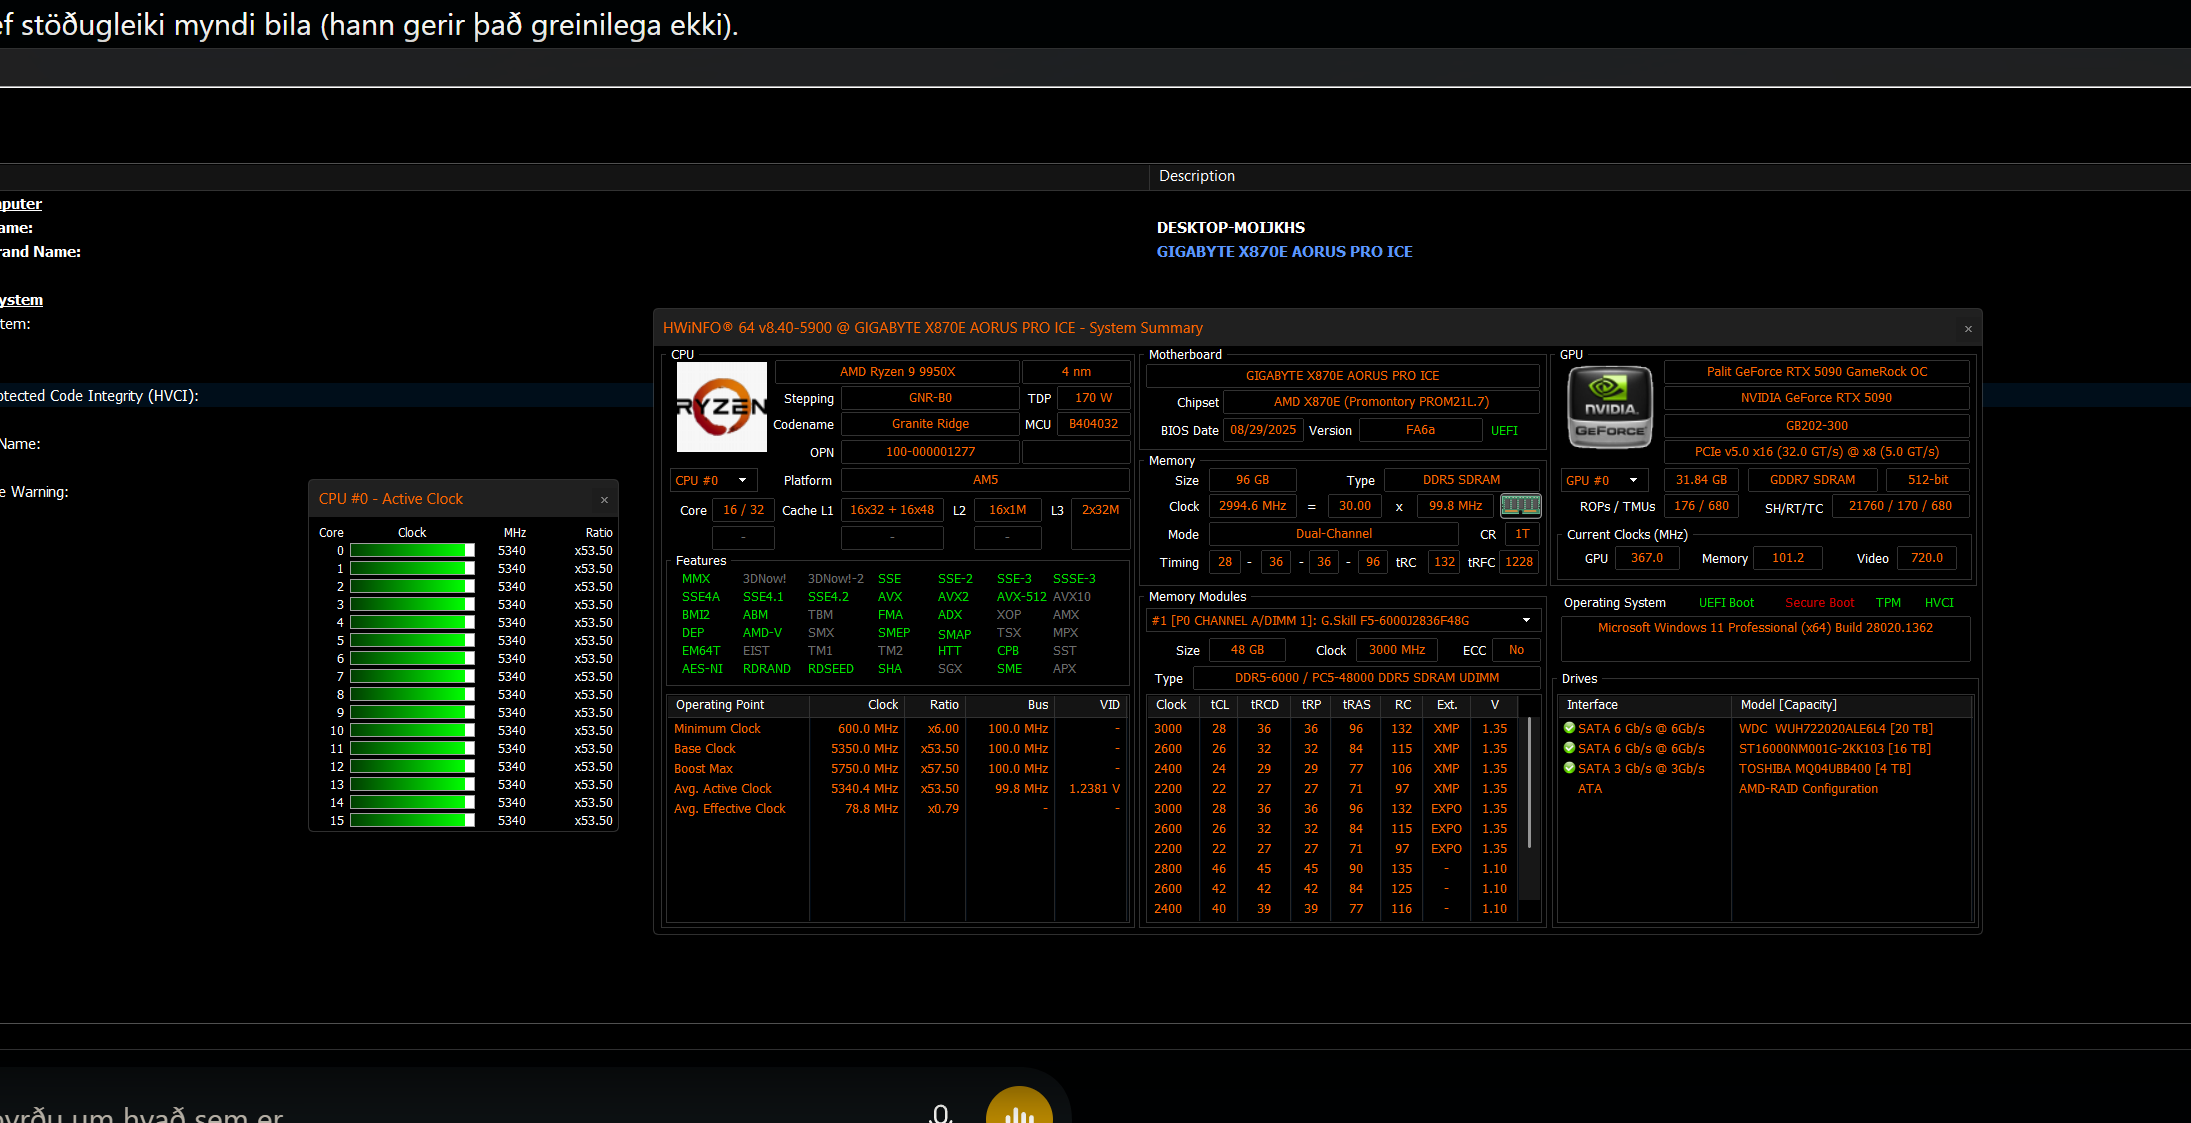The width and height of the screenshot is (2191, 1123).
Task: Open the GIGABYTE X870E AORUS PRO ICE link
Action: pyautogui.click(x=1284, y=252)
